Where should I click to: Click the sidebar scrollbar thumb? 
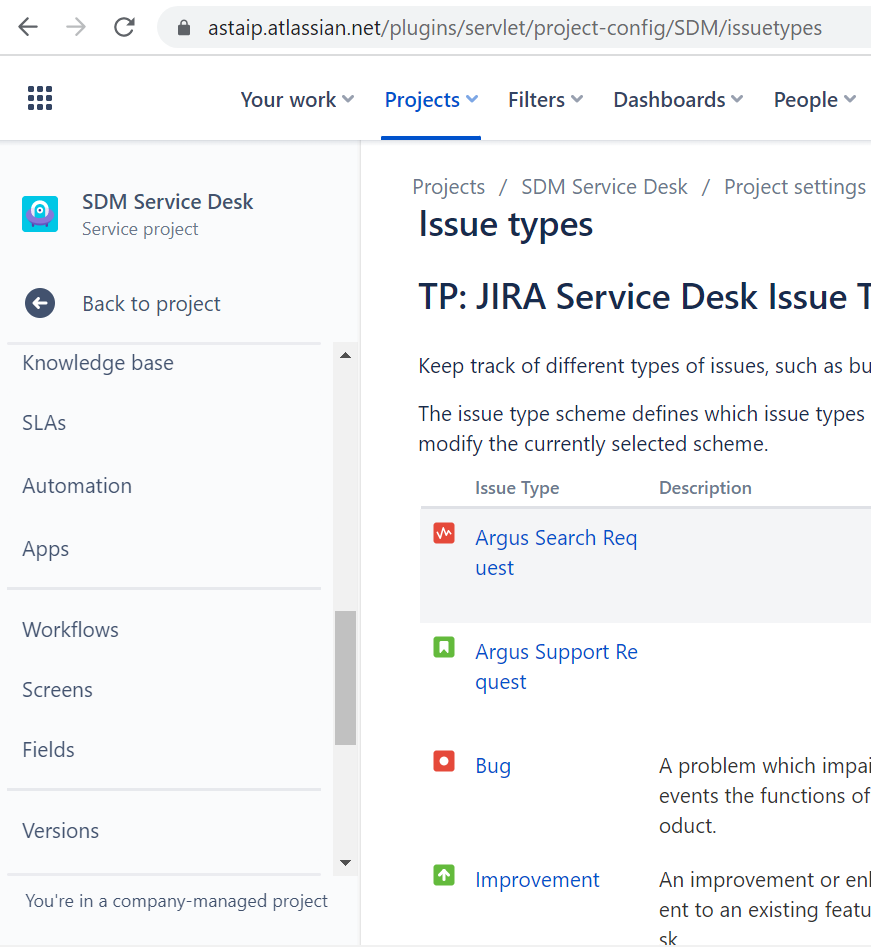click(x=346, y=678)
